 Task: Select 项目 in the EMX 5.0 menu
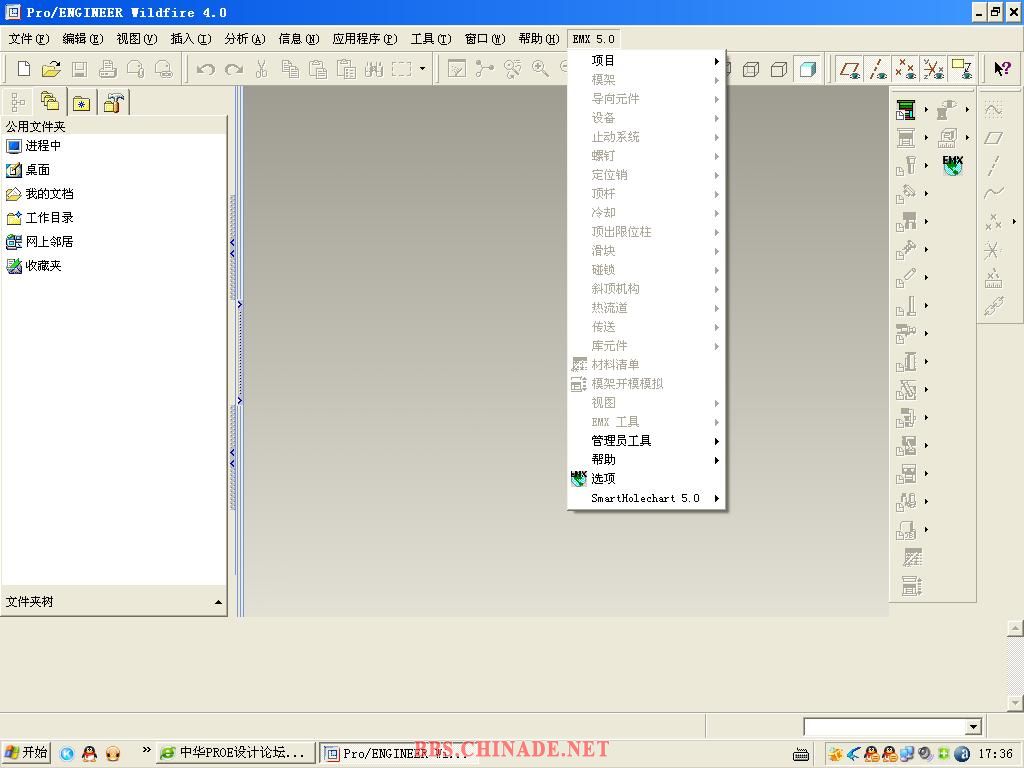[647, 61]
